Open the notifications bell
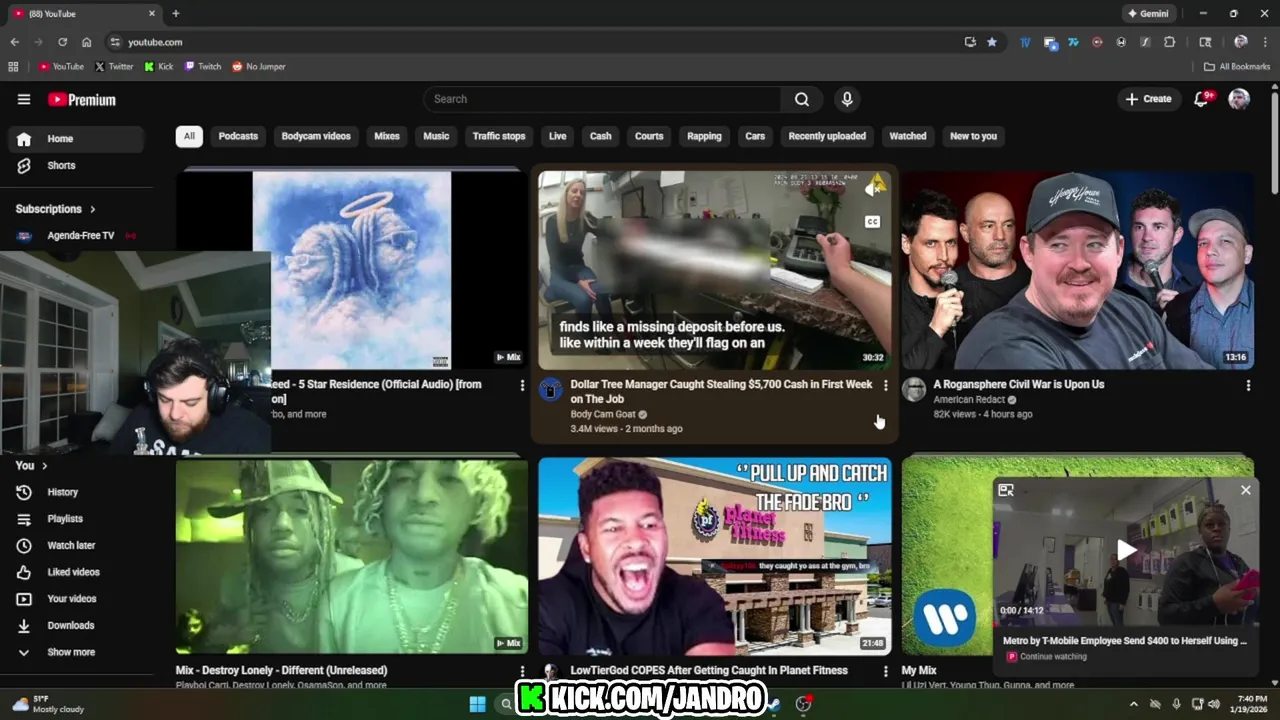Image resolution: width=1280 pixels, height=720 pixels. click(1202, 99)
